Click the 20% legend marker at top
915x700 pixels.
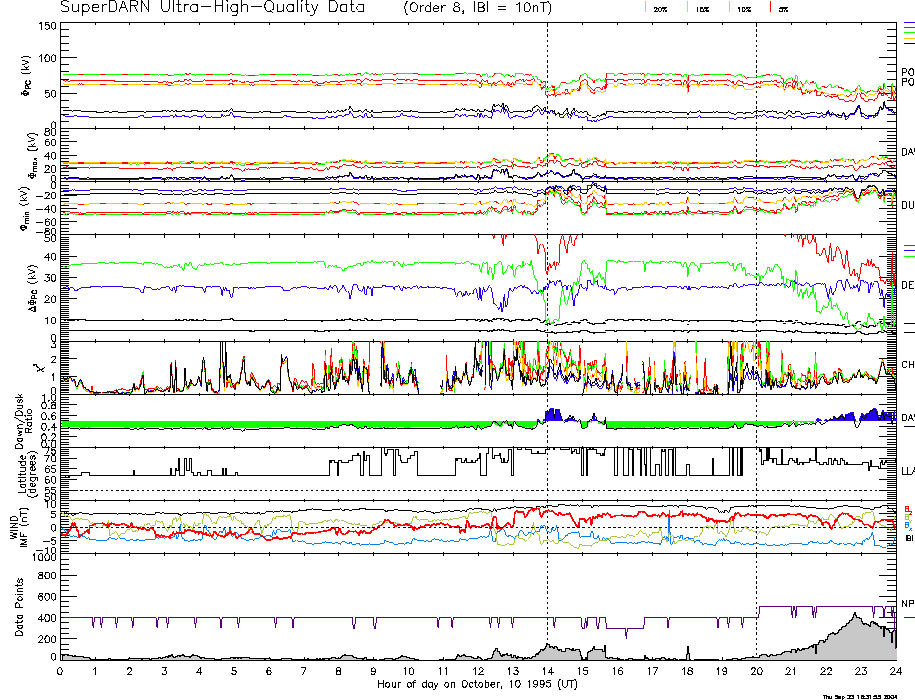660,8
